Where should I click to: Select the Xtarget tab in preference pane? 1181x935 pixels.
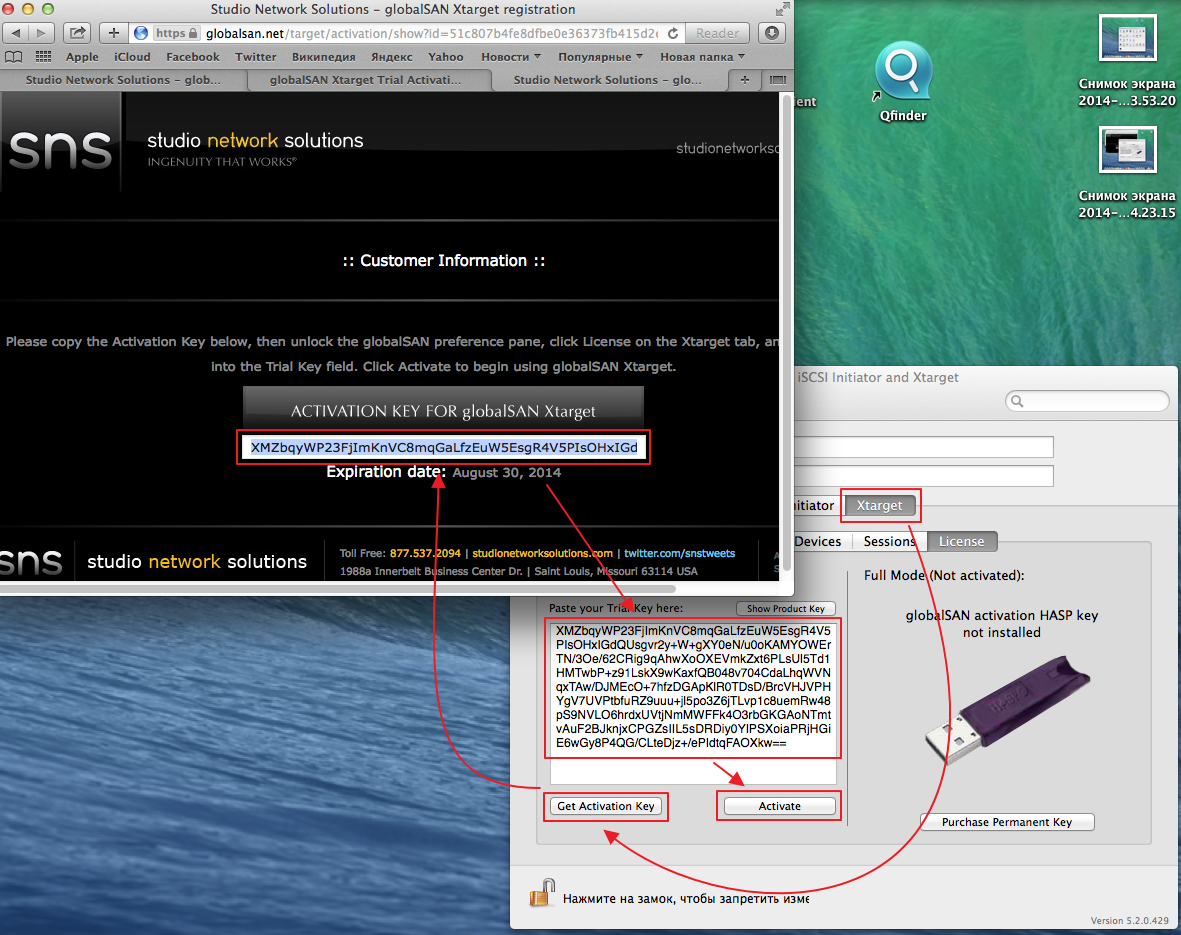[x=879, y=506]
